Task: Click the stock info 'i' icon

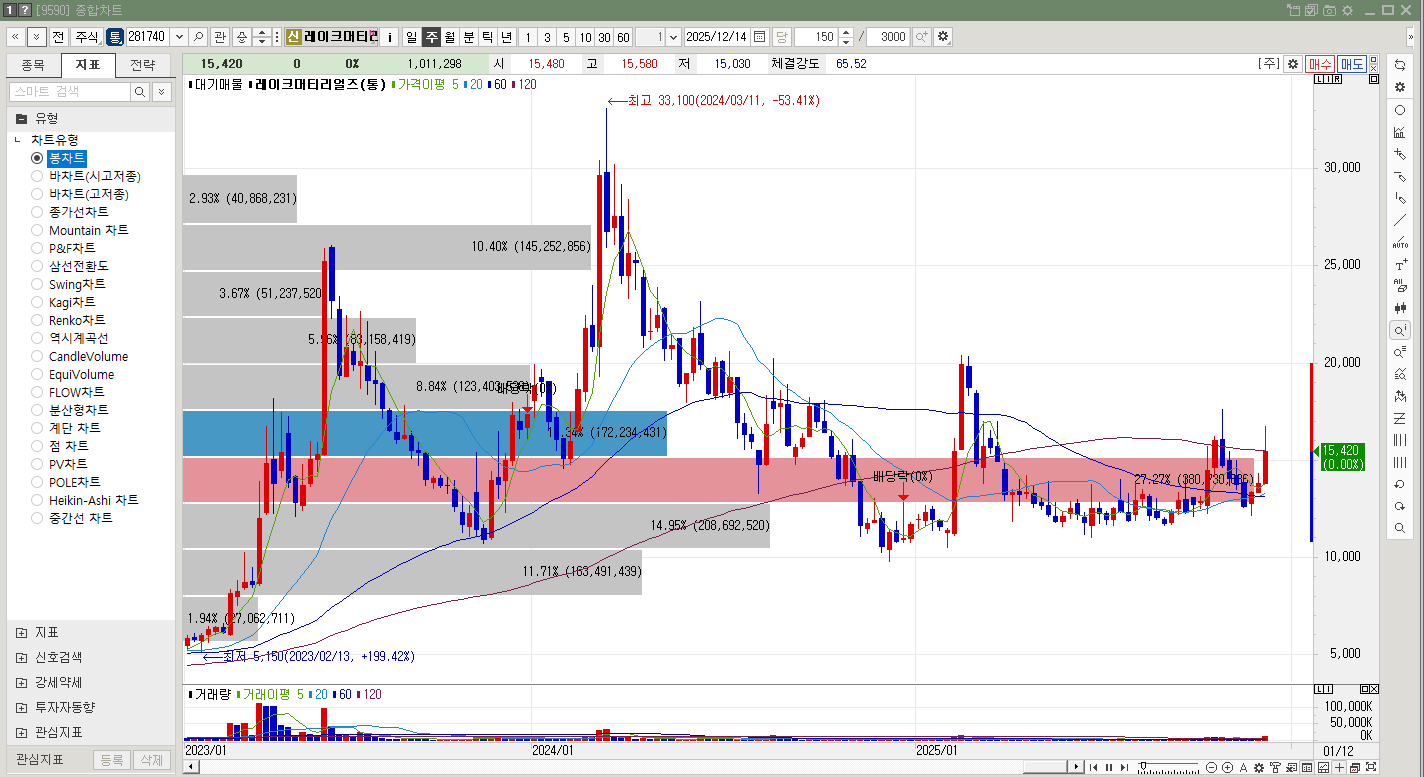Action: pyautogui.click(x=390, y=36)
